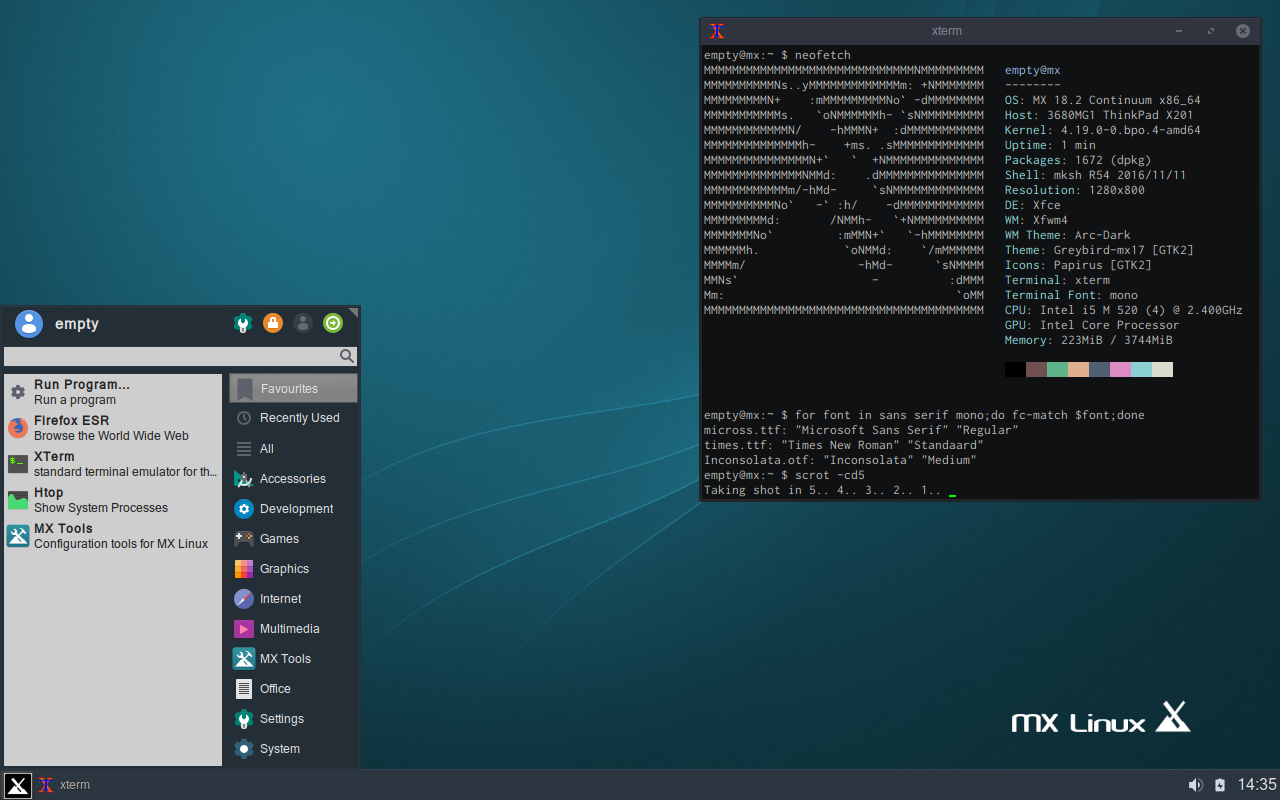
Task: Browse the Office category
Action: [x=293, y=689]
